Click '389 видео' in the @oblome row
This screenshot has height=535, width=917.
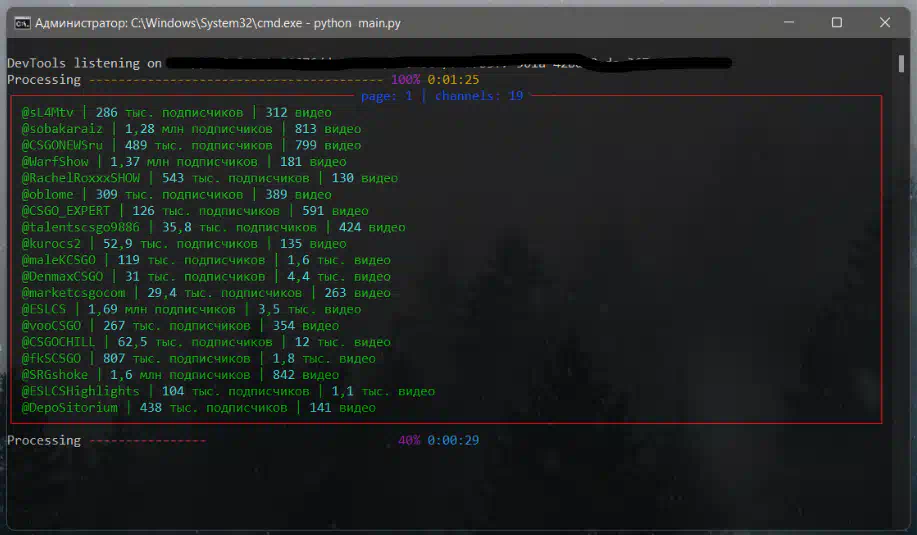[x=298, y=194]
